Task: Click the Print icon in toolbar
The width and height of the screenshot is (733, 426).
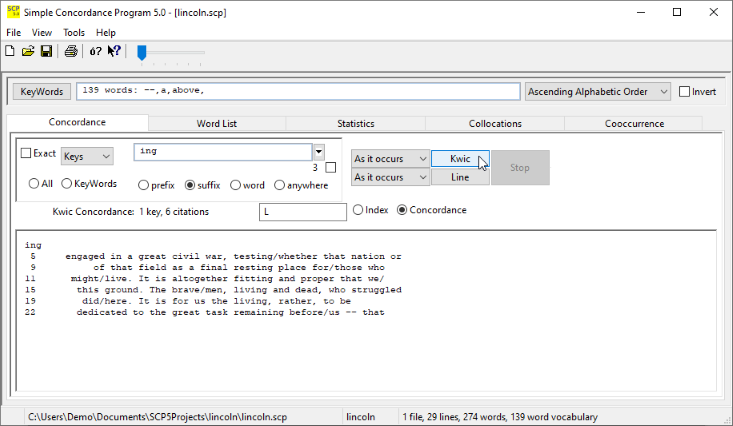Action: 71,51
